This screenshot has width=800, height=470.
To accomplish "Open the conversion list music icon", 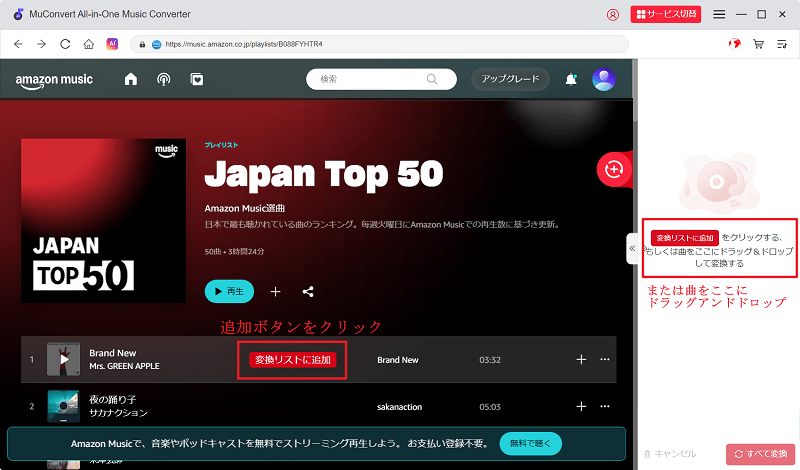I will (782, 44).
